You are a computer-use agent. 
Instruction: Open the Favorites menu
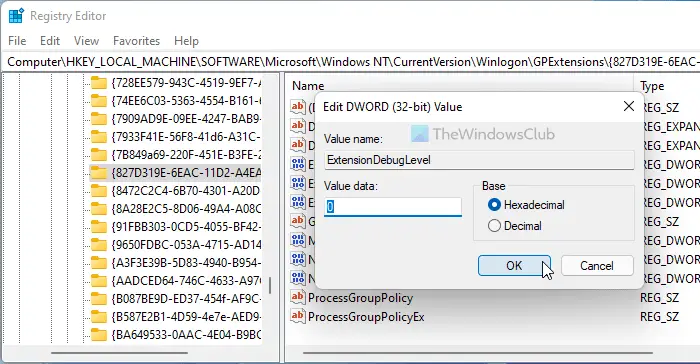(x=136, y=41)
